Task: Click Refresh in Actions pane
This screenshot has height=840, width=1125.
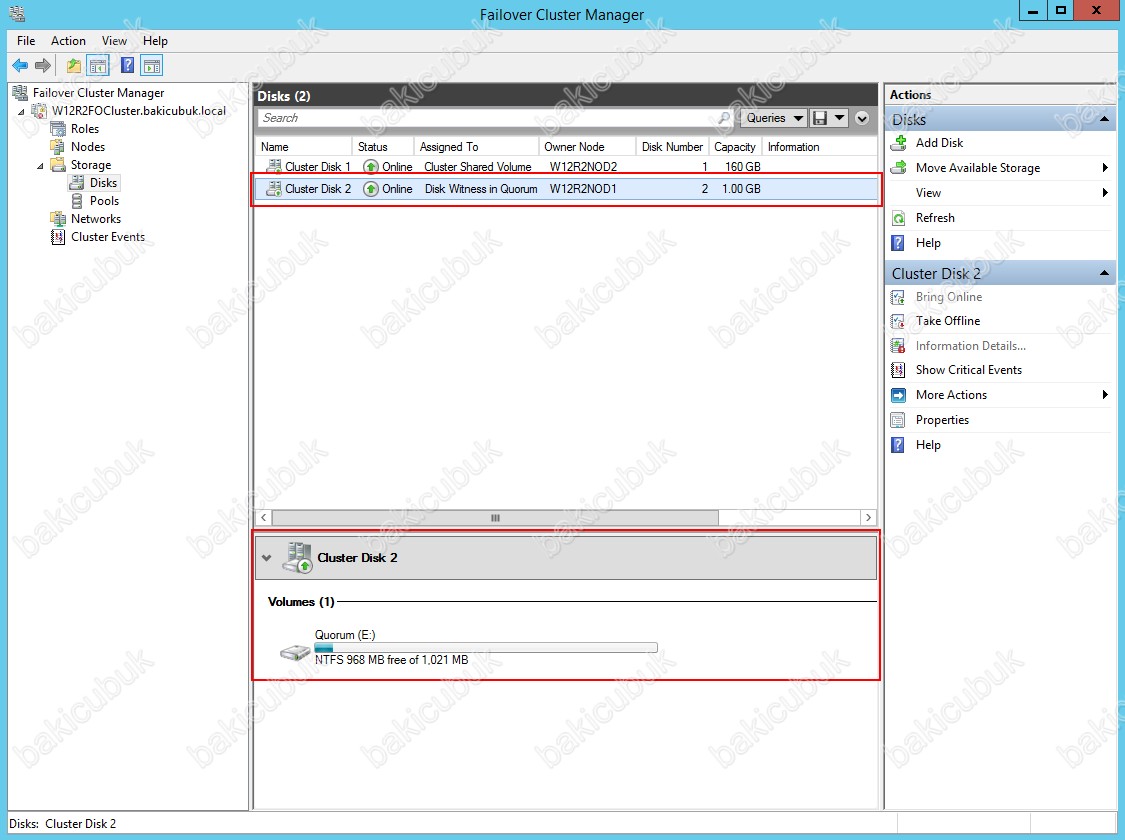Action: [x=935, y=218]
